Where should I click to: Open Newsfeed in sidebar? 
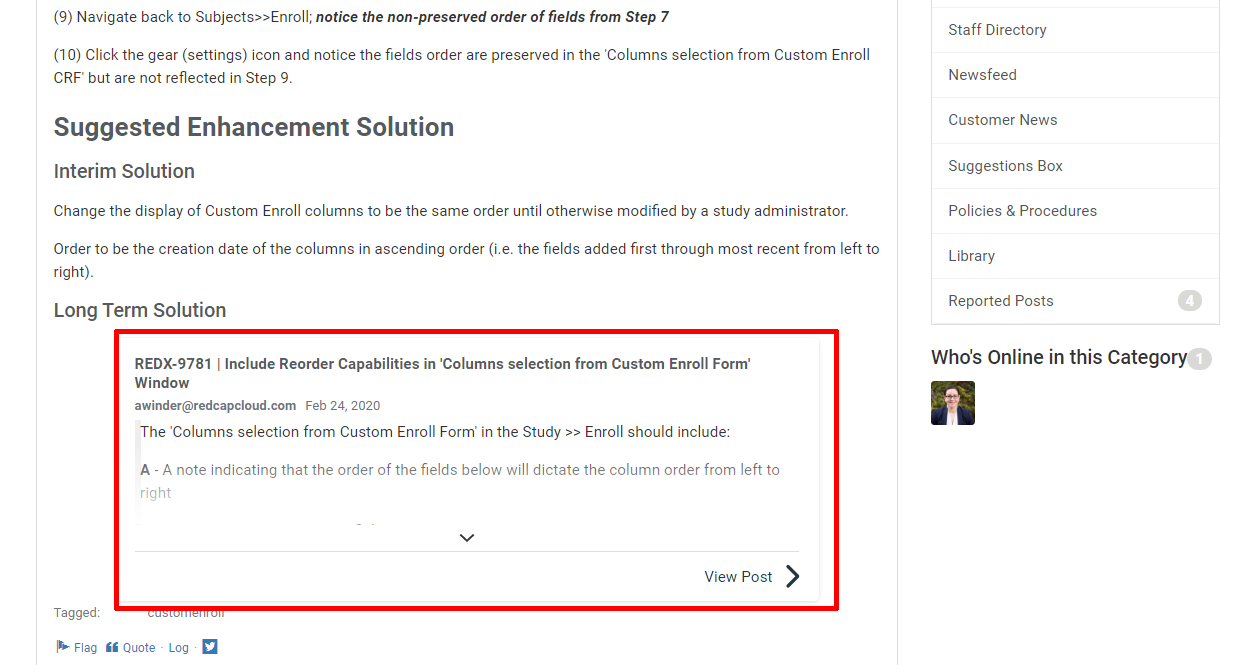pos(982,75)
